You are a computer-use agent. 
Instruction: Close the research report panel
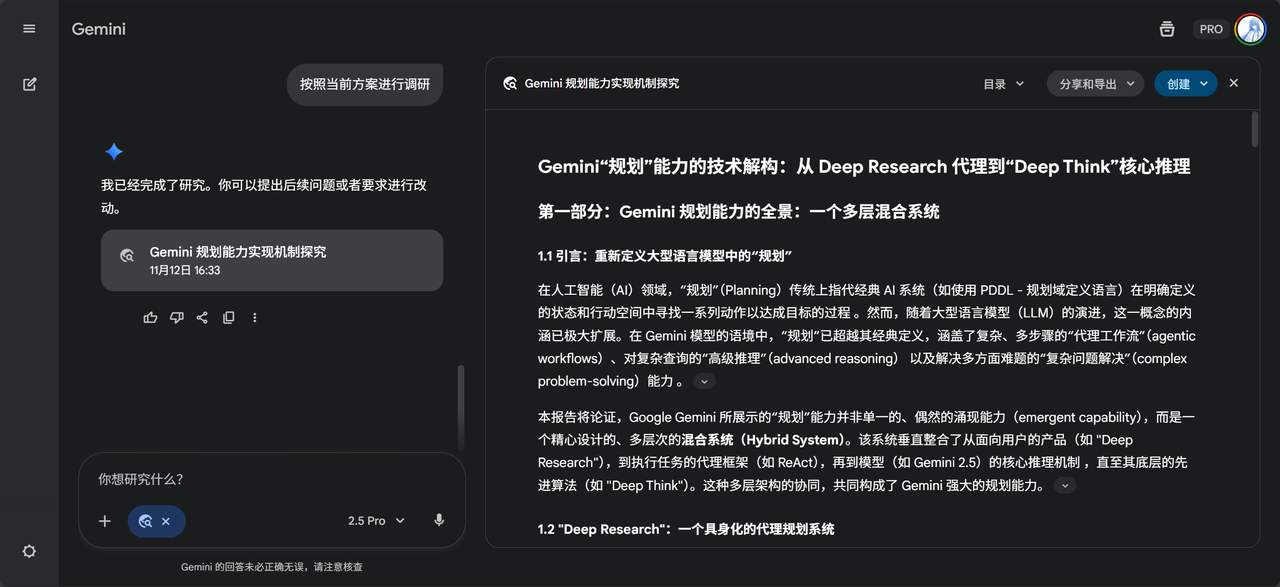click(1234, 83)
